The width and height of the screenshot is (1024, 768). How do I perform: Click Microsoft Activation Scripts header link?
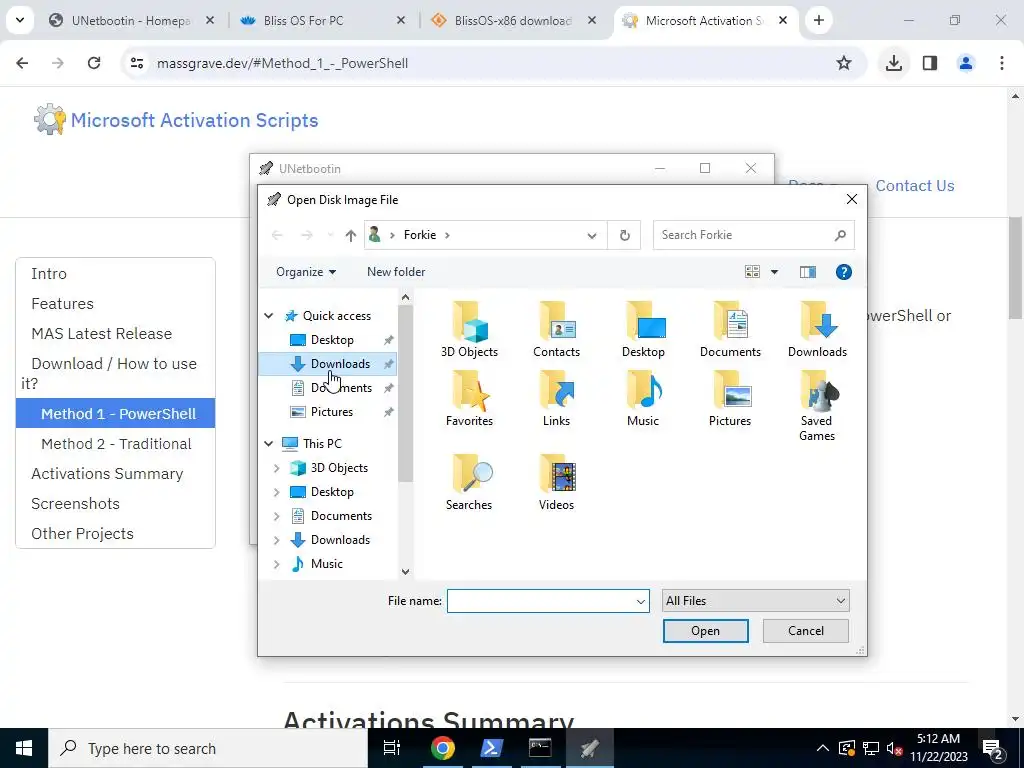195,121
